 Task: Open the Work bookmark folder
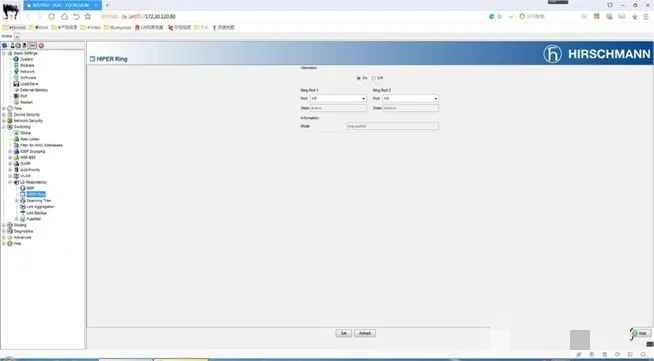[38, 28]
